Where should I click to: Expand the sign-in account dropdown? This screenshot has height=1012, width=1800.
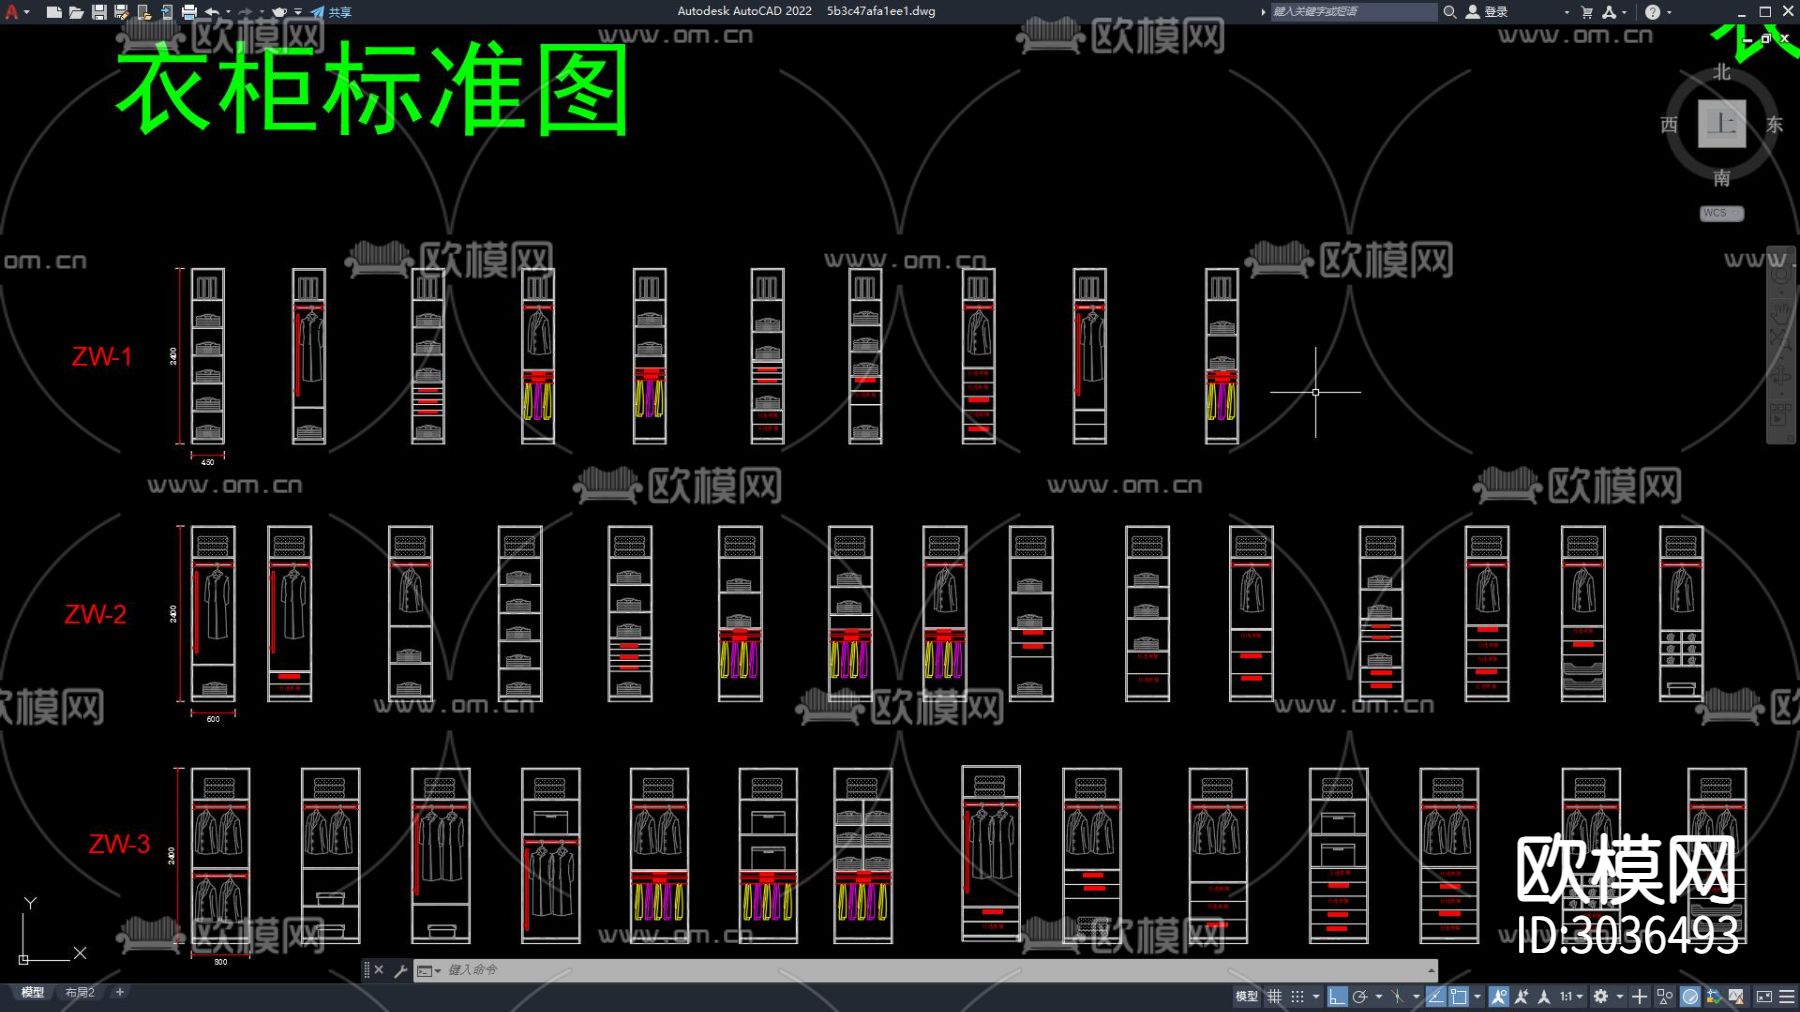click(1566, 12)
